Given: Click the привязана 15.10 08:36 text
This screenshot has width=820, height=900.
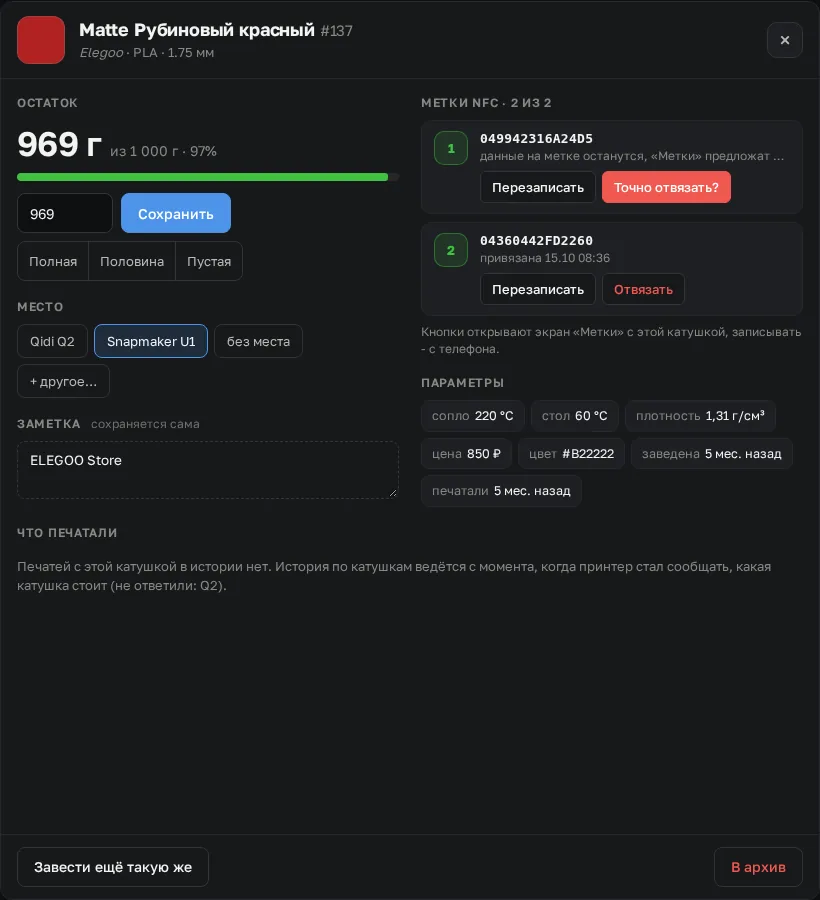Looking at the screenshot, I should 545,258.
